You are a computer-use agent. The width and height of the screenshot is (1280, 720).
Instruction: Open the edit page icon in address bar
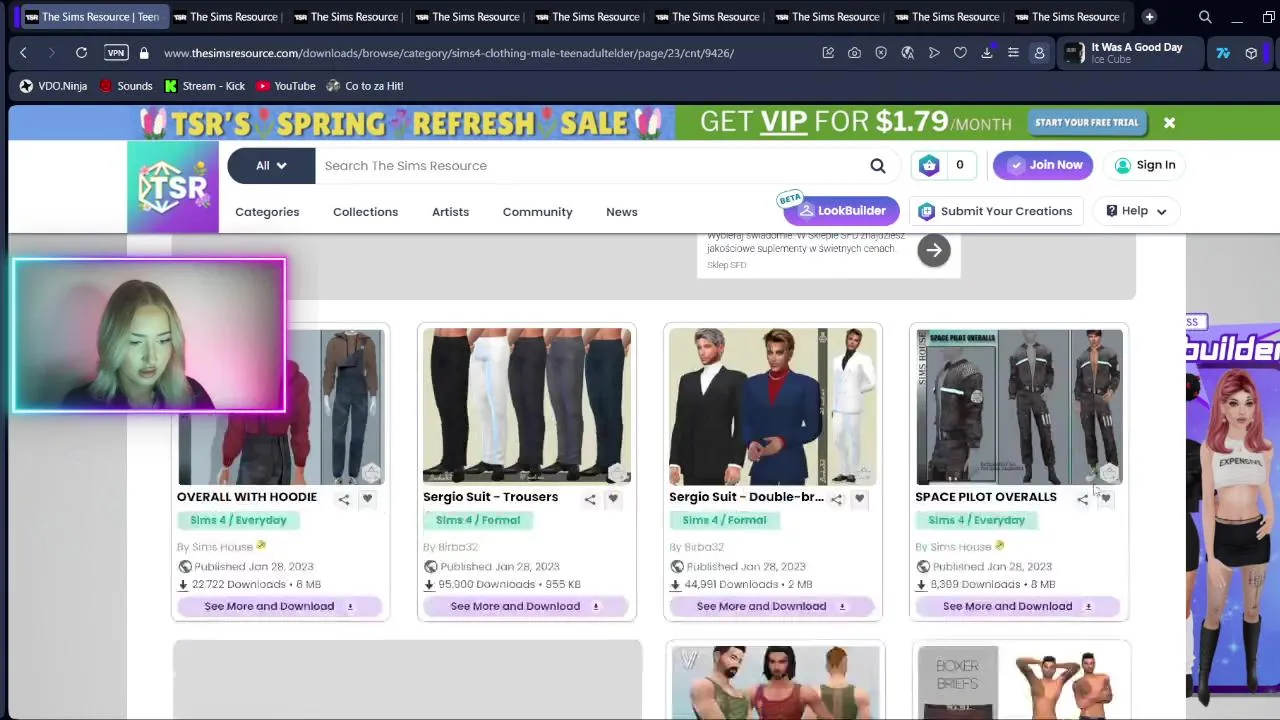(x=828, y=53)
